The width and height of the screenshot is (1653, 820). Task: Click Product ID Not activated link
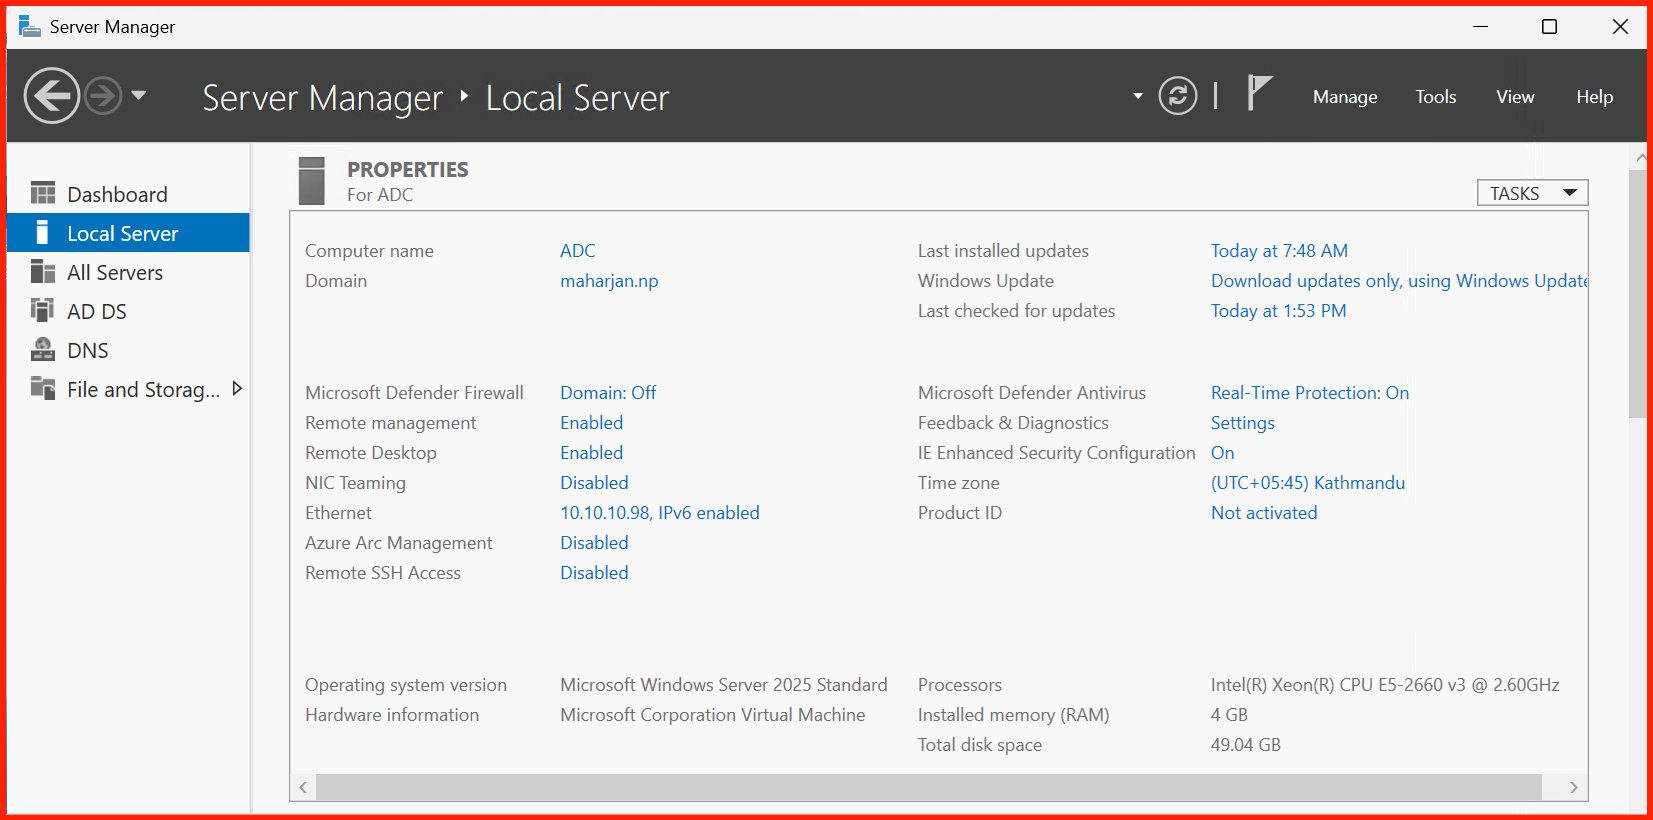pyautogui.click(x=1264, y=513)
